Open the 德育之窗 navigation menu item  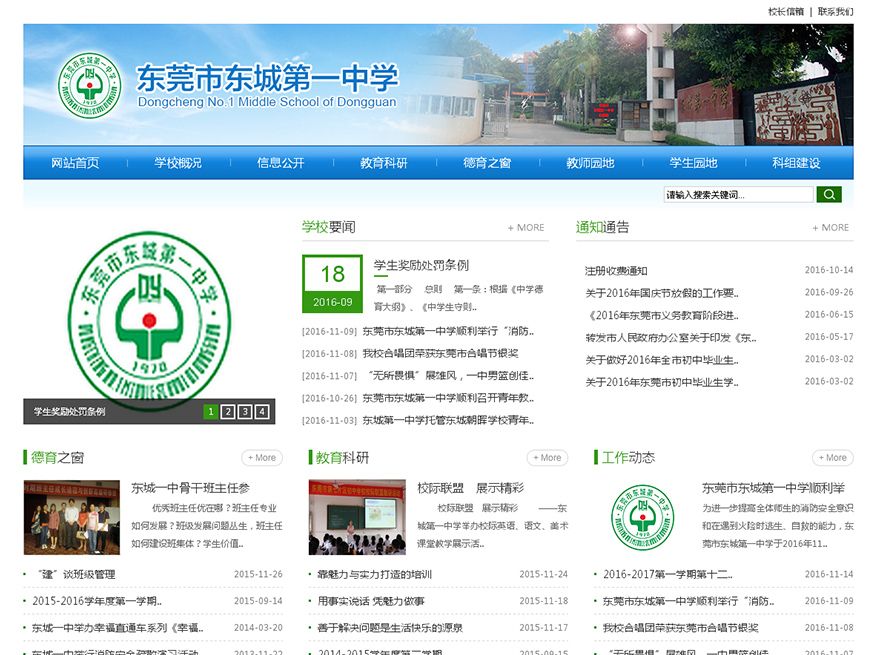pyautogui.click(x=487, y=163)
